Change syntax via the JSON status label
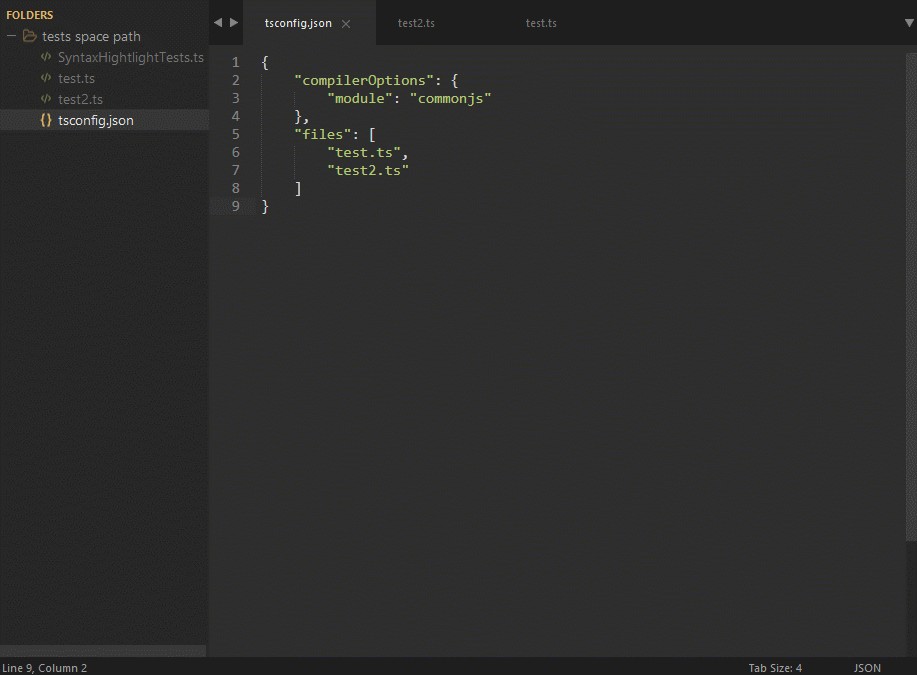This screenshot has width=917, height=675. pyautogui.click(x=867, y=667)
